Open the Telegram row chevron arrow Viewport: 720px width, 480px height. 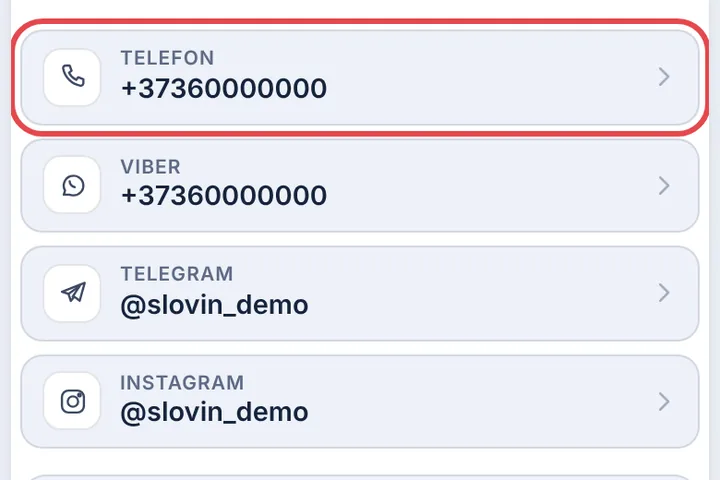tap(664, 293)
